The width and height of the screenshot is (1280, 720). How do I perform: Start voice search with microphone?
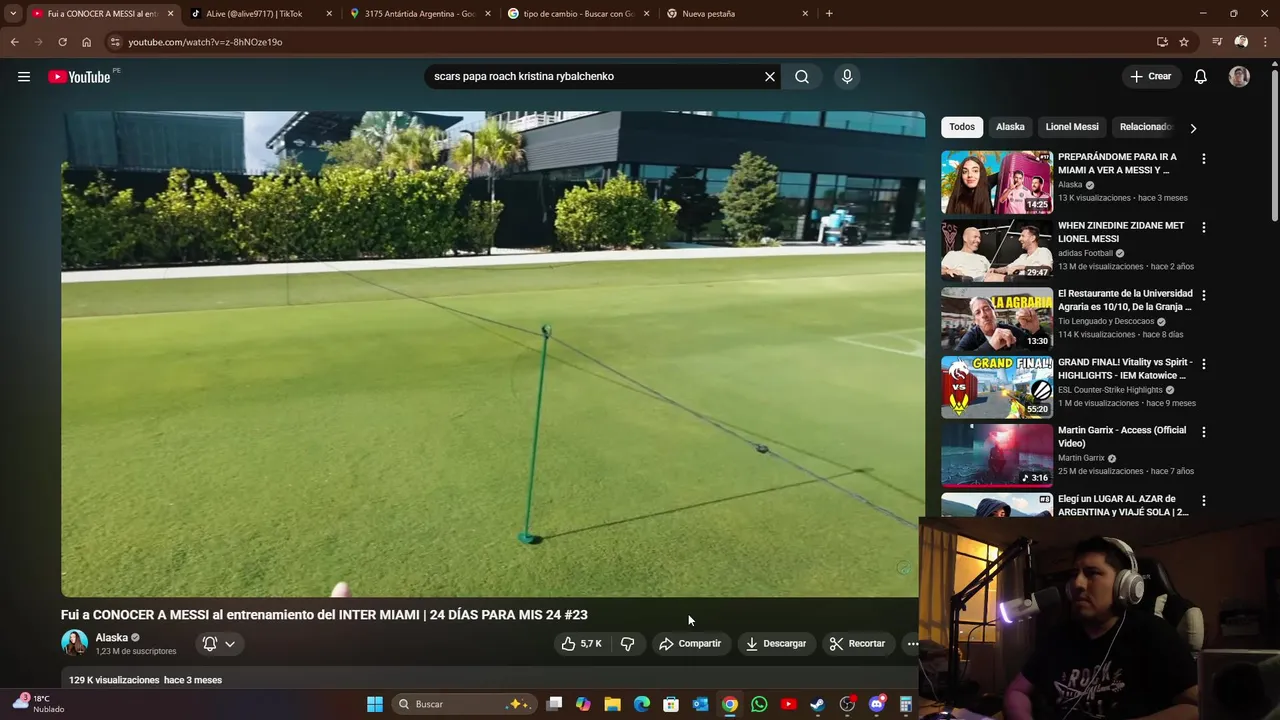(847, 76)
